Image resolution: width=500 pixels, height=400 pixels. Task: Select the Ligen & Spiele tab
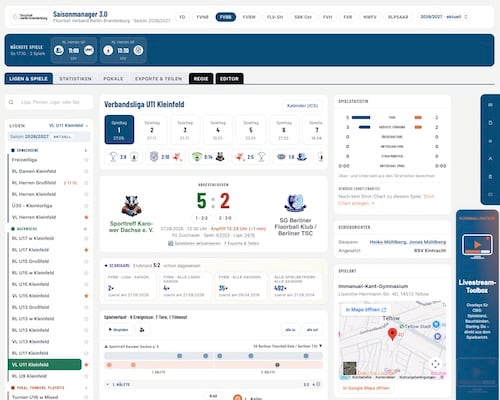pyautogui.click(x=29, y=79)
